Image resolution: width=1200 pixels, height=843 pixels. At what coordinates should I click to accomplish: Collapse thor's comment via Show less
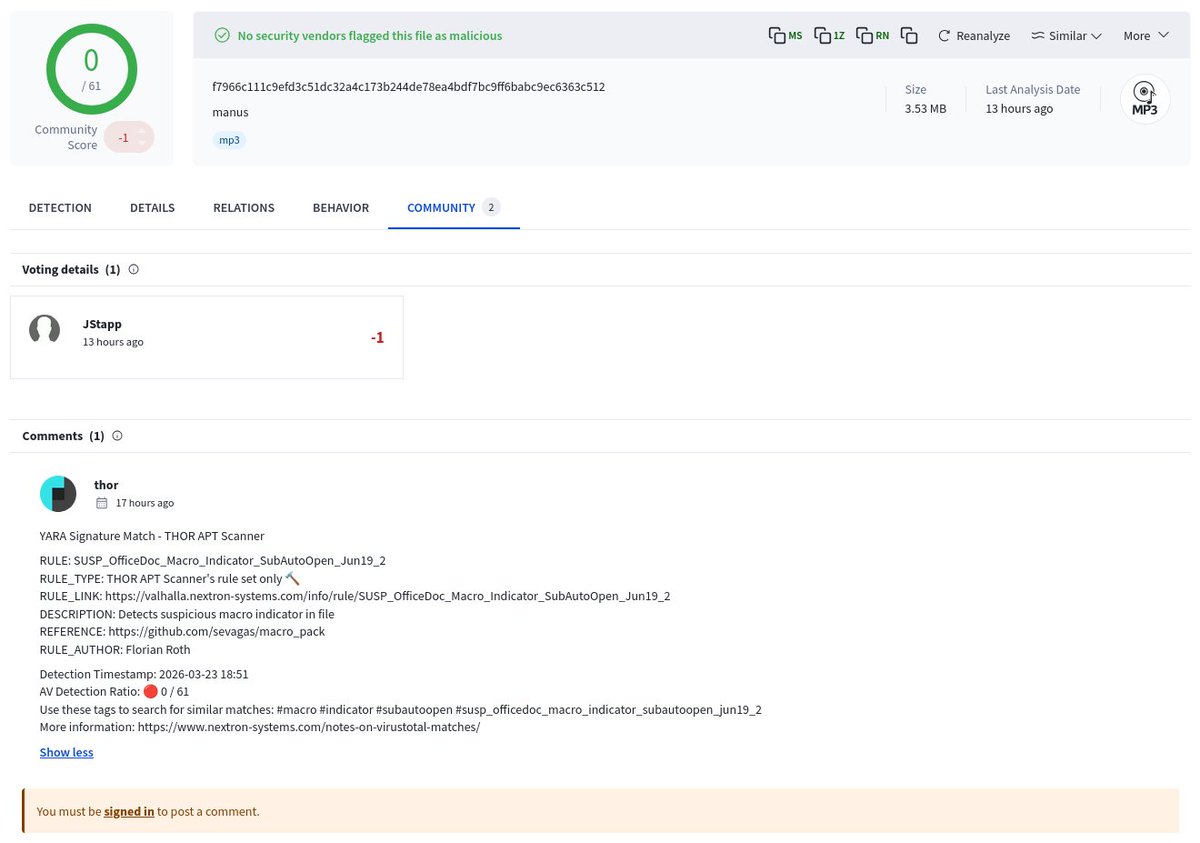[x=66, y=751]
